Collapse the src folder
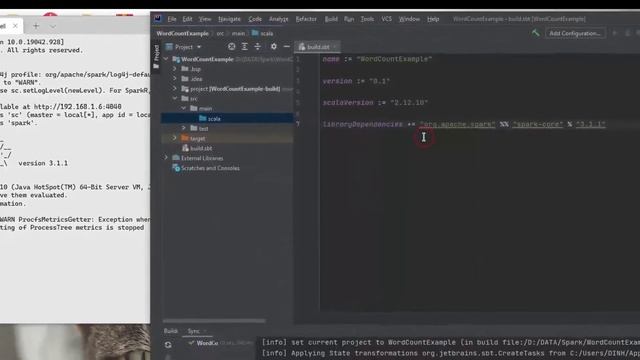This screenshot has width=640, height=360. 175,98
